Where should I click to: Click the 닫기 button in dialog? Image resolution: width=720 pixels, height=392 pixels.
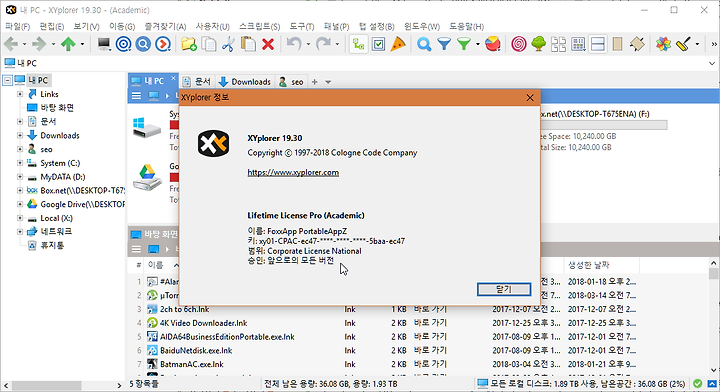pyautogui.click(x=504, y=289)
